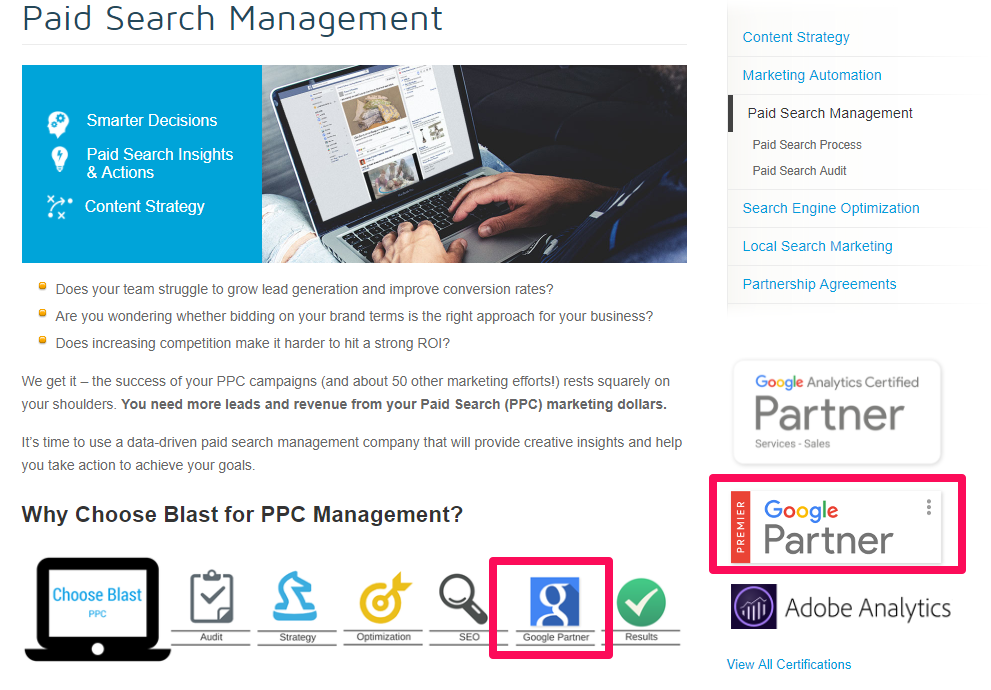Click the SEO magnifying glass icon
991x690 pixels.
coord(463,598)
